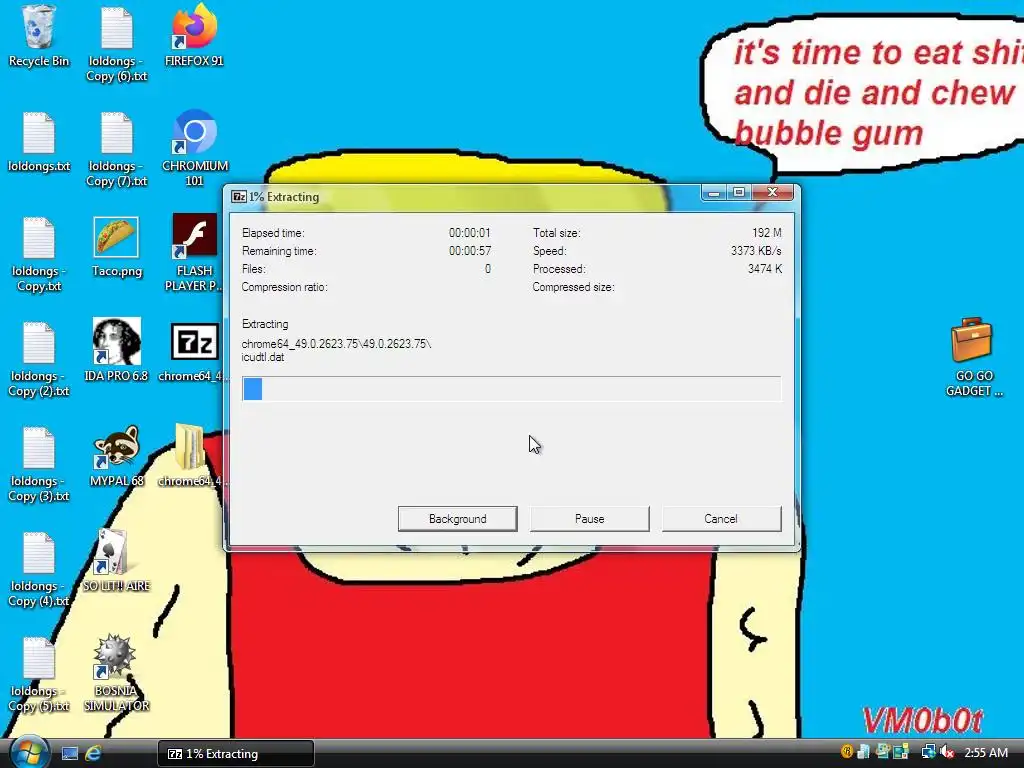1024x768 pixels.
Task: Click the Total size value 192 M
Action: coord(766,232)
